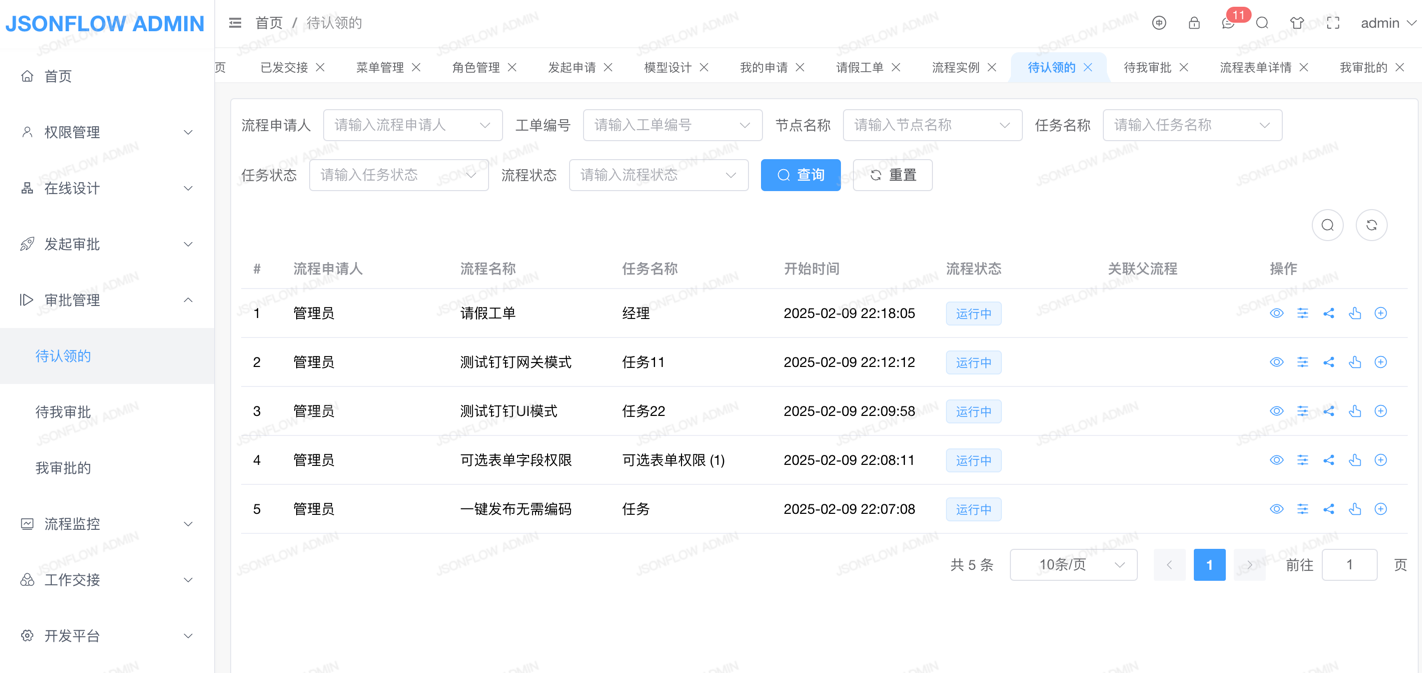Click the circled plus icon in the 任务22 row
Viewport: 1422px width, 673px height.
pos(1381,411)
